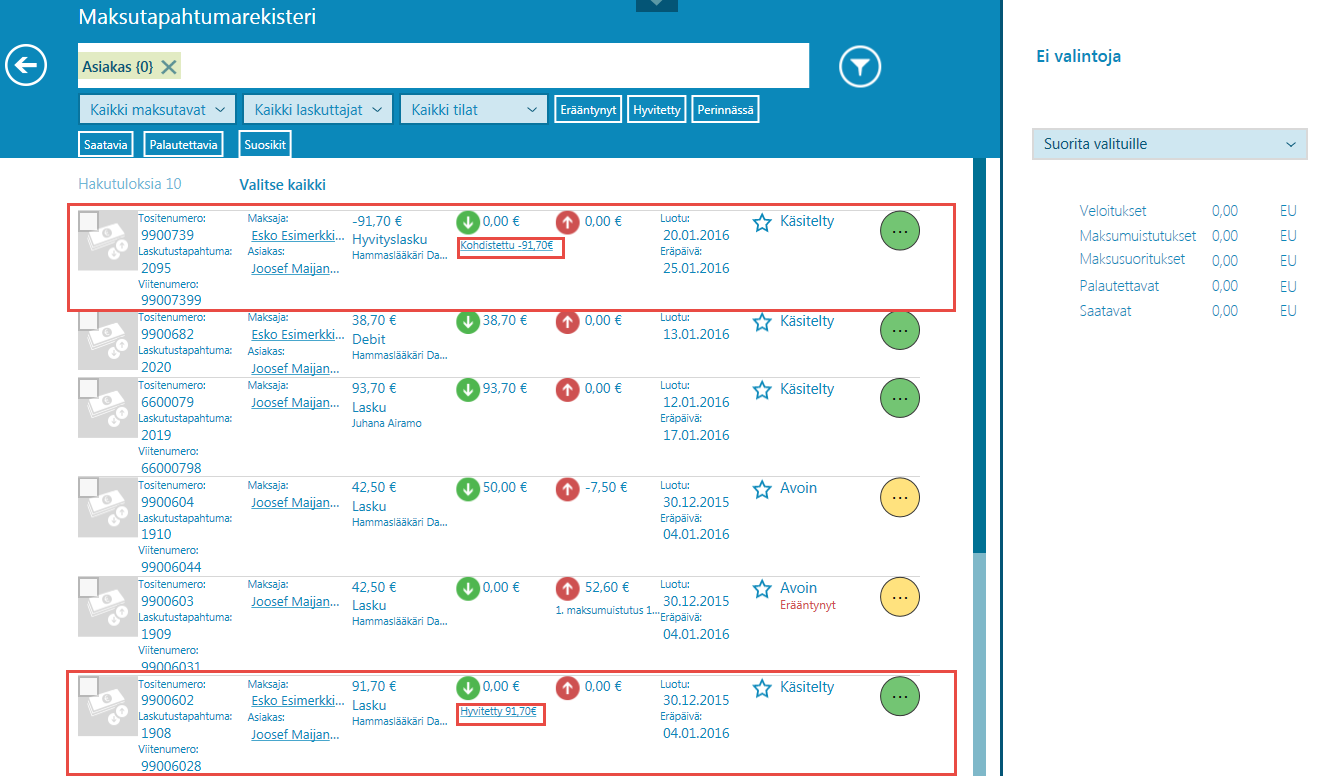1317x776 pixels.
Task: Open the Kohdistettu -91,70€ link
Action: click(x=509, y=245)
